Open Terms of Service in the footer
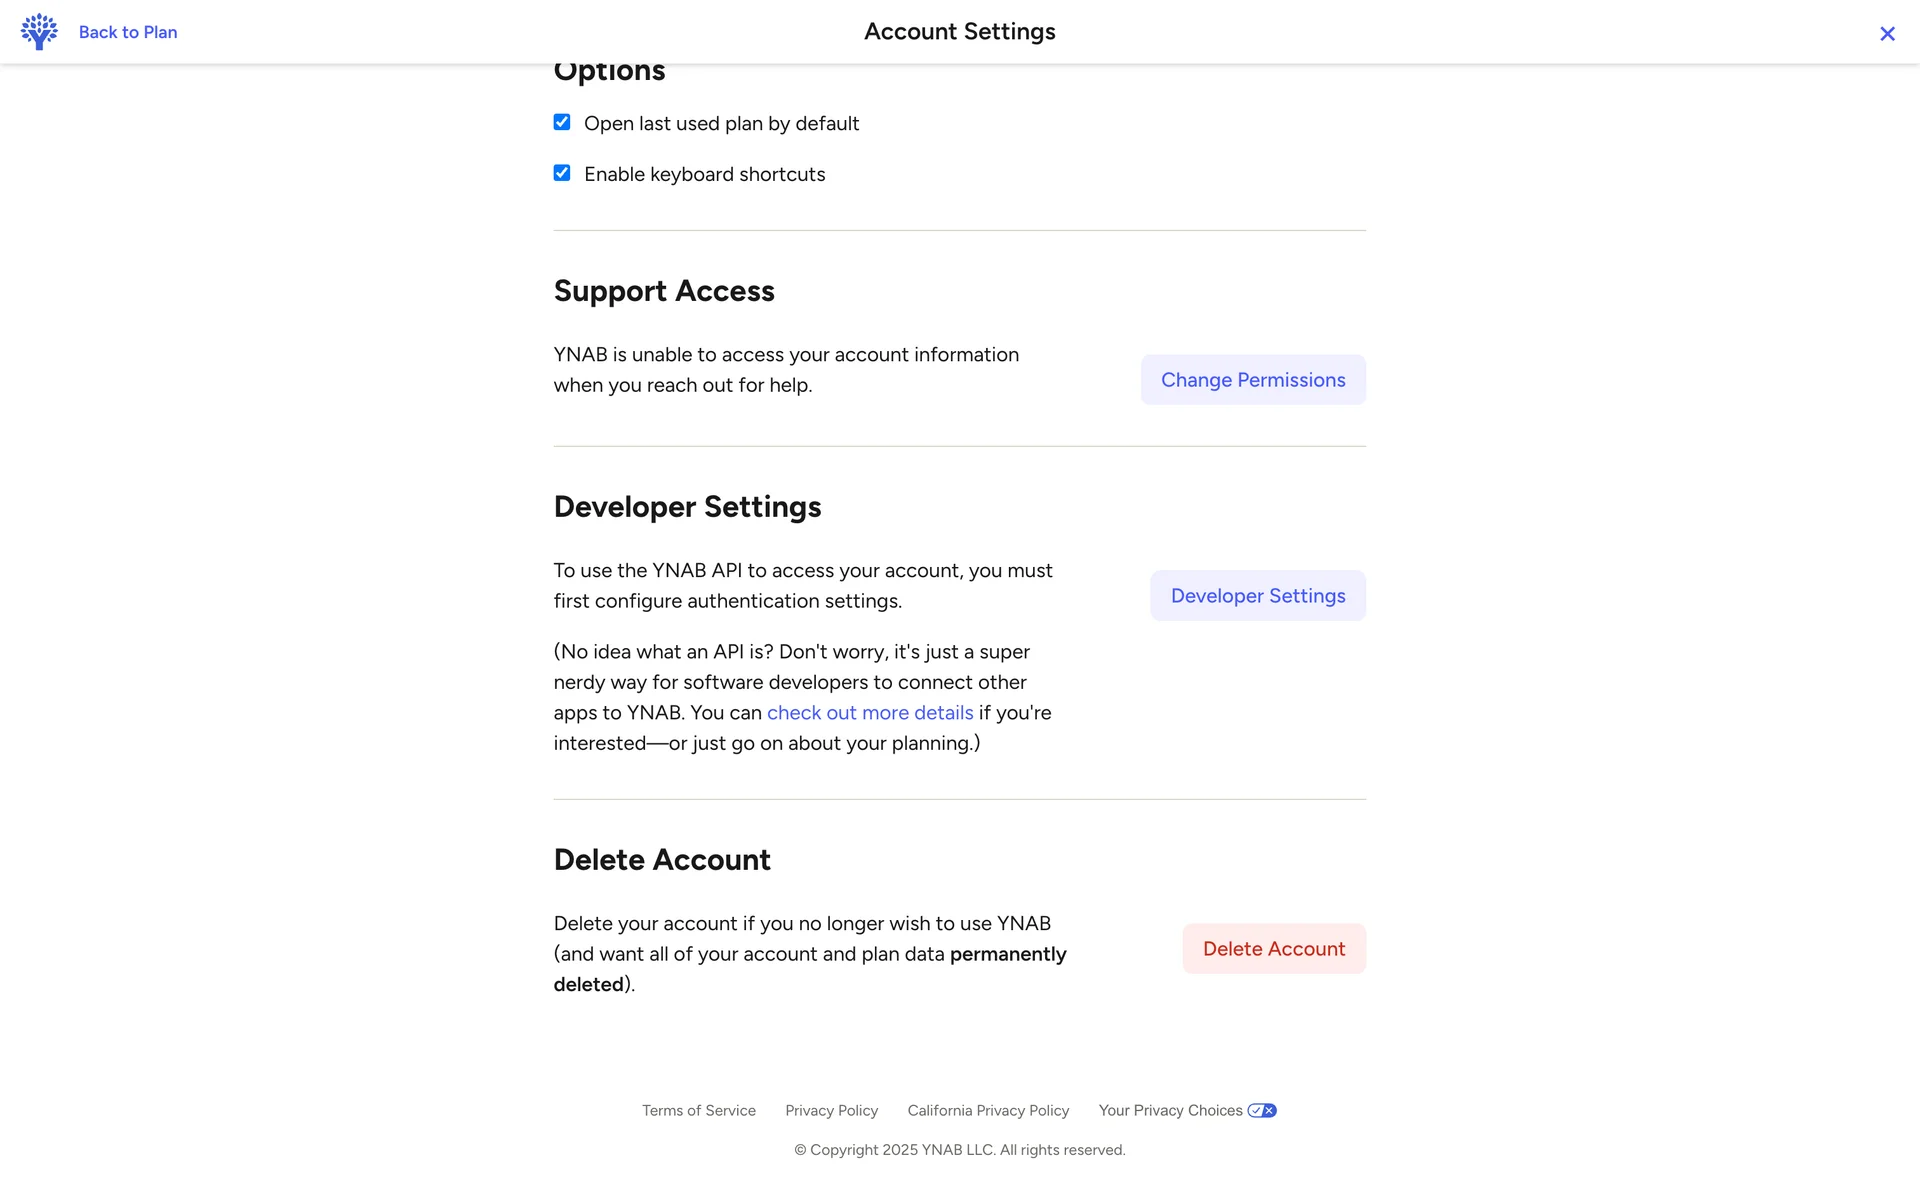This screenshot has height=1200, width=1920. click(x=698, y=1110)
